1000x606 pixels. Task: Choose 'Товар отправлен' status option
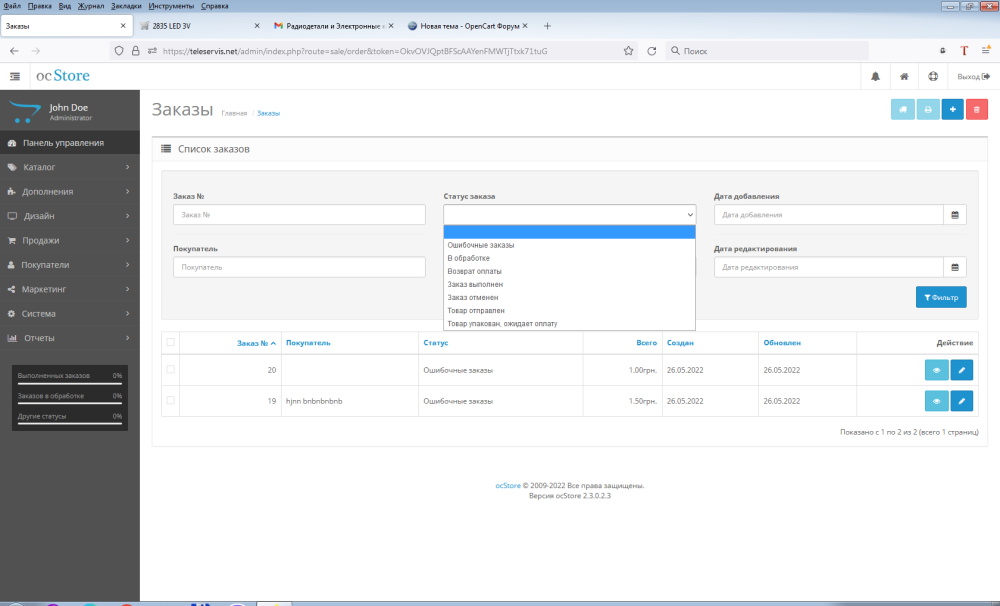570,311
